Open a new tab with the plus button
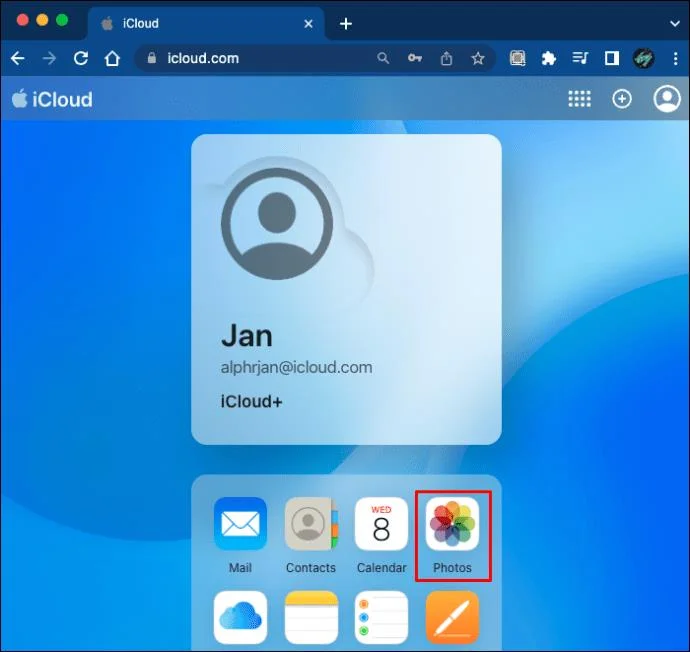The image size is (690, 652). coord(346,24)
